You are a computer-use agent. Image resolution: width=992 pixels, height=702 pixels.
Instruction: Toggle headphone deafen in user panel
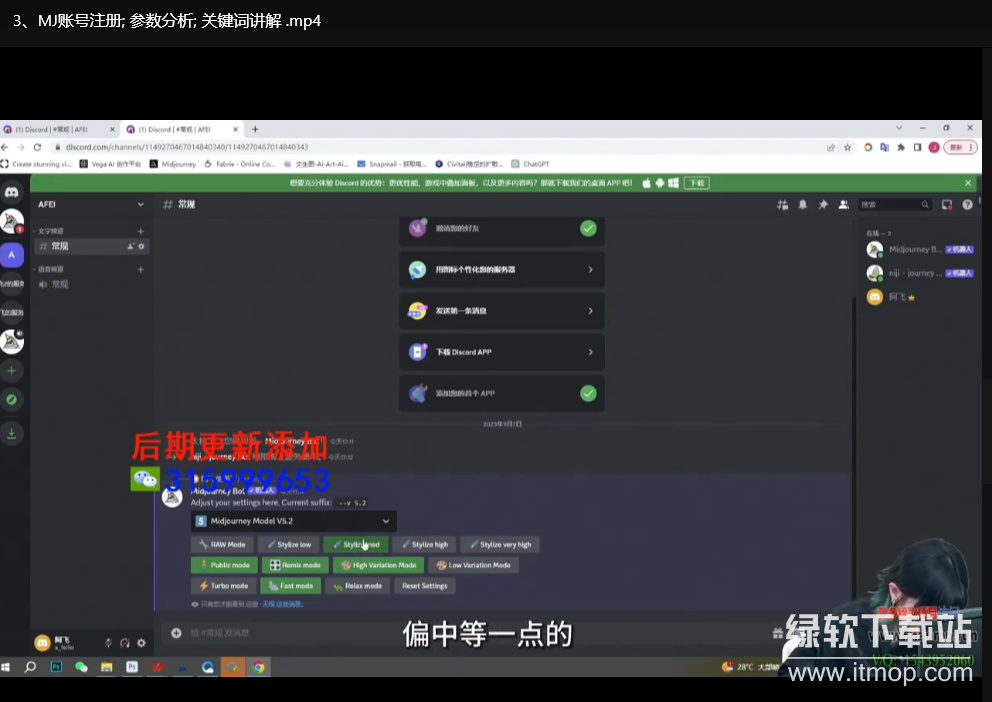[125, 643]
